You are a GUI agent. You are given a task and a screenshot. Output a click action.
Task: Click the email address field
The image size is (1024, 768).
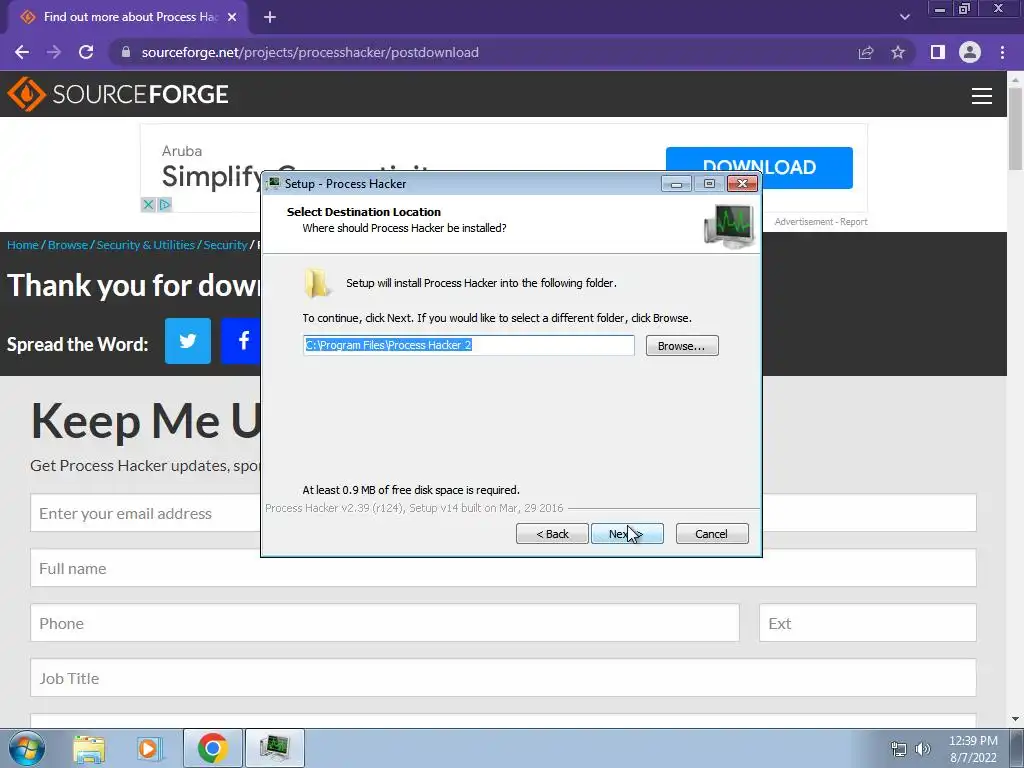pos(146,513)
